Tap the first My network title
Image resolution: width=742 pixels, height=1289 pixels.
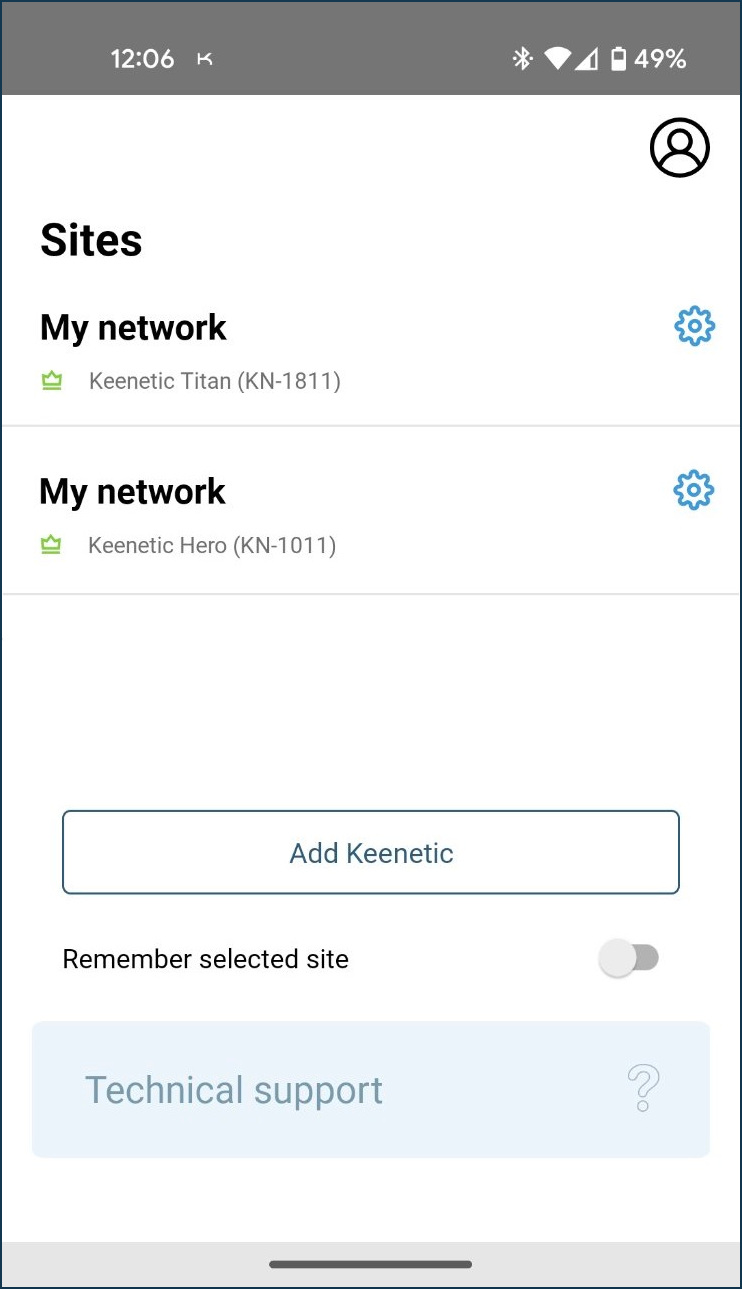pos(133,327)
